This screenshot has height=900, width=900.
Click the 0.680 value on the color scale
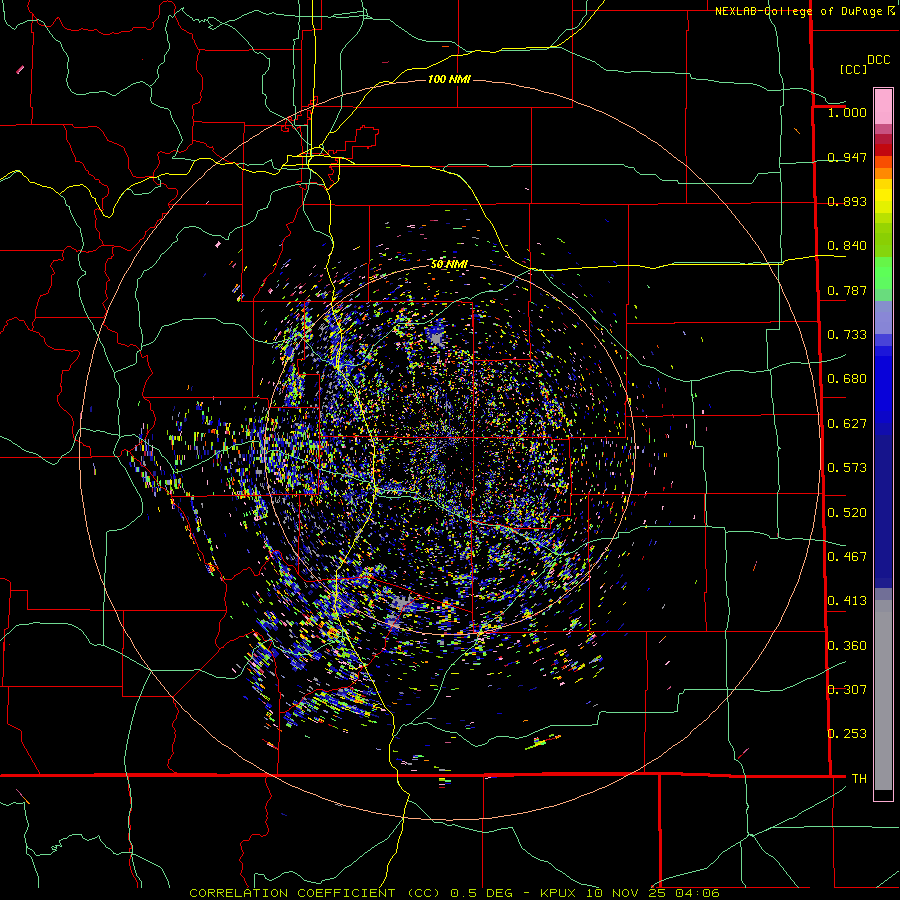tap(847, 379)
